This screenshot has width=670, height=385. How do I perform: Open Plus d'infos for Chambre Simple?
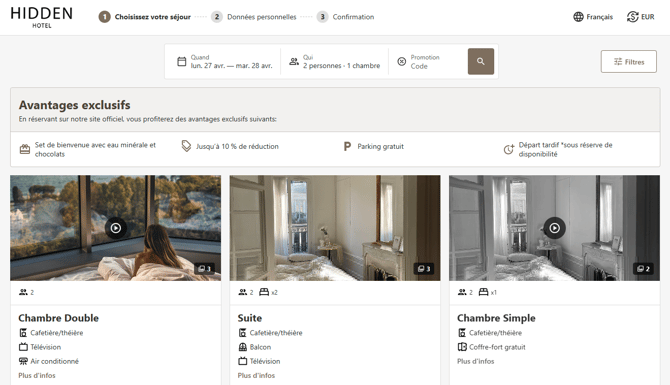[x=476, y=361]
